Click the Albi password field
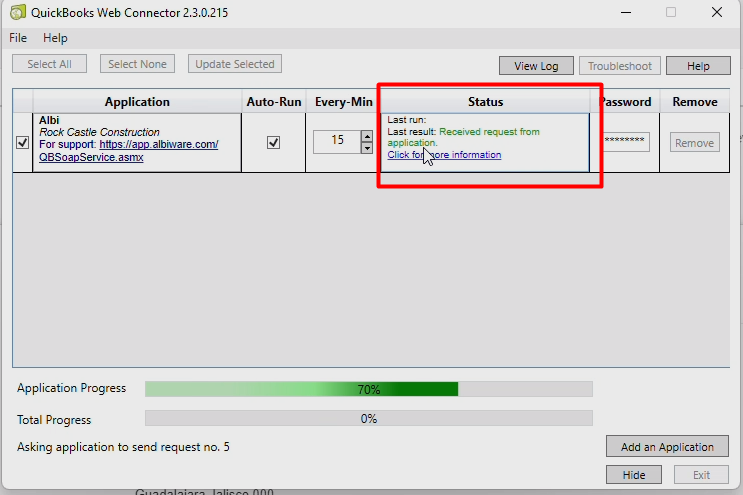 point(625,142)
